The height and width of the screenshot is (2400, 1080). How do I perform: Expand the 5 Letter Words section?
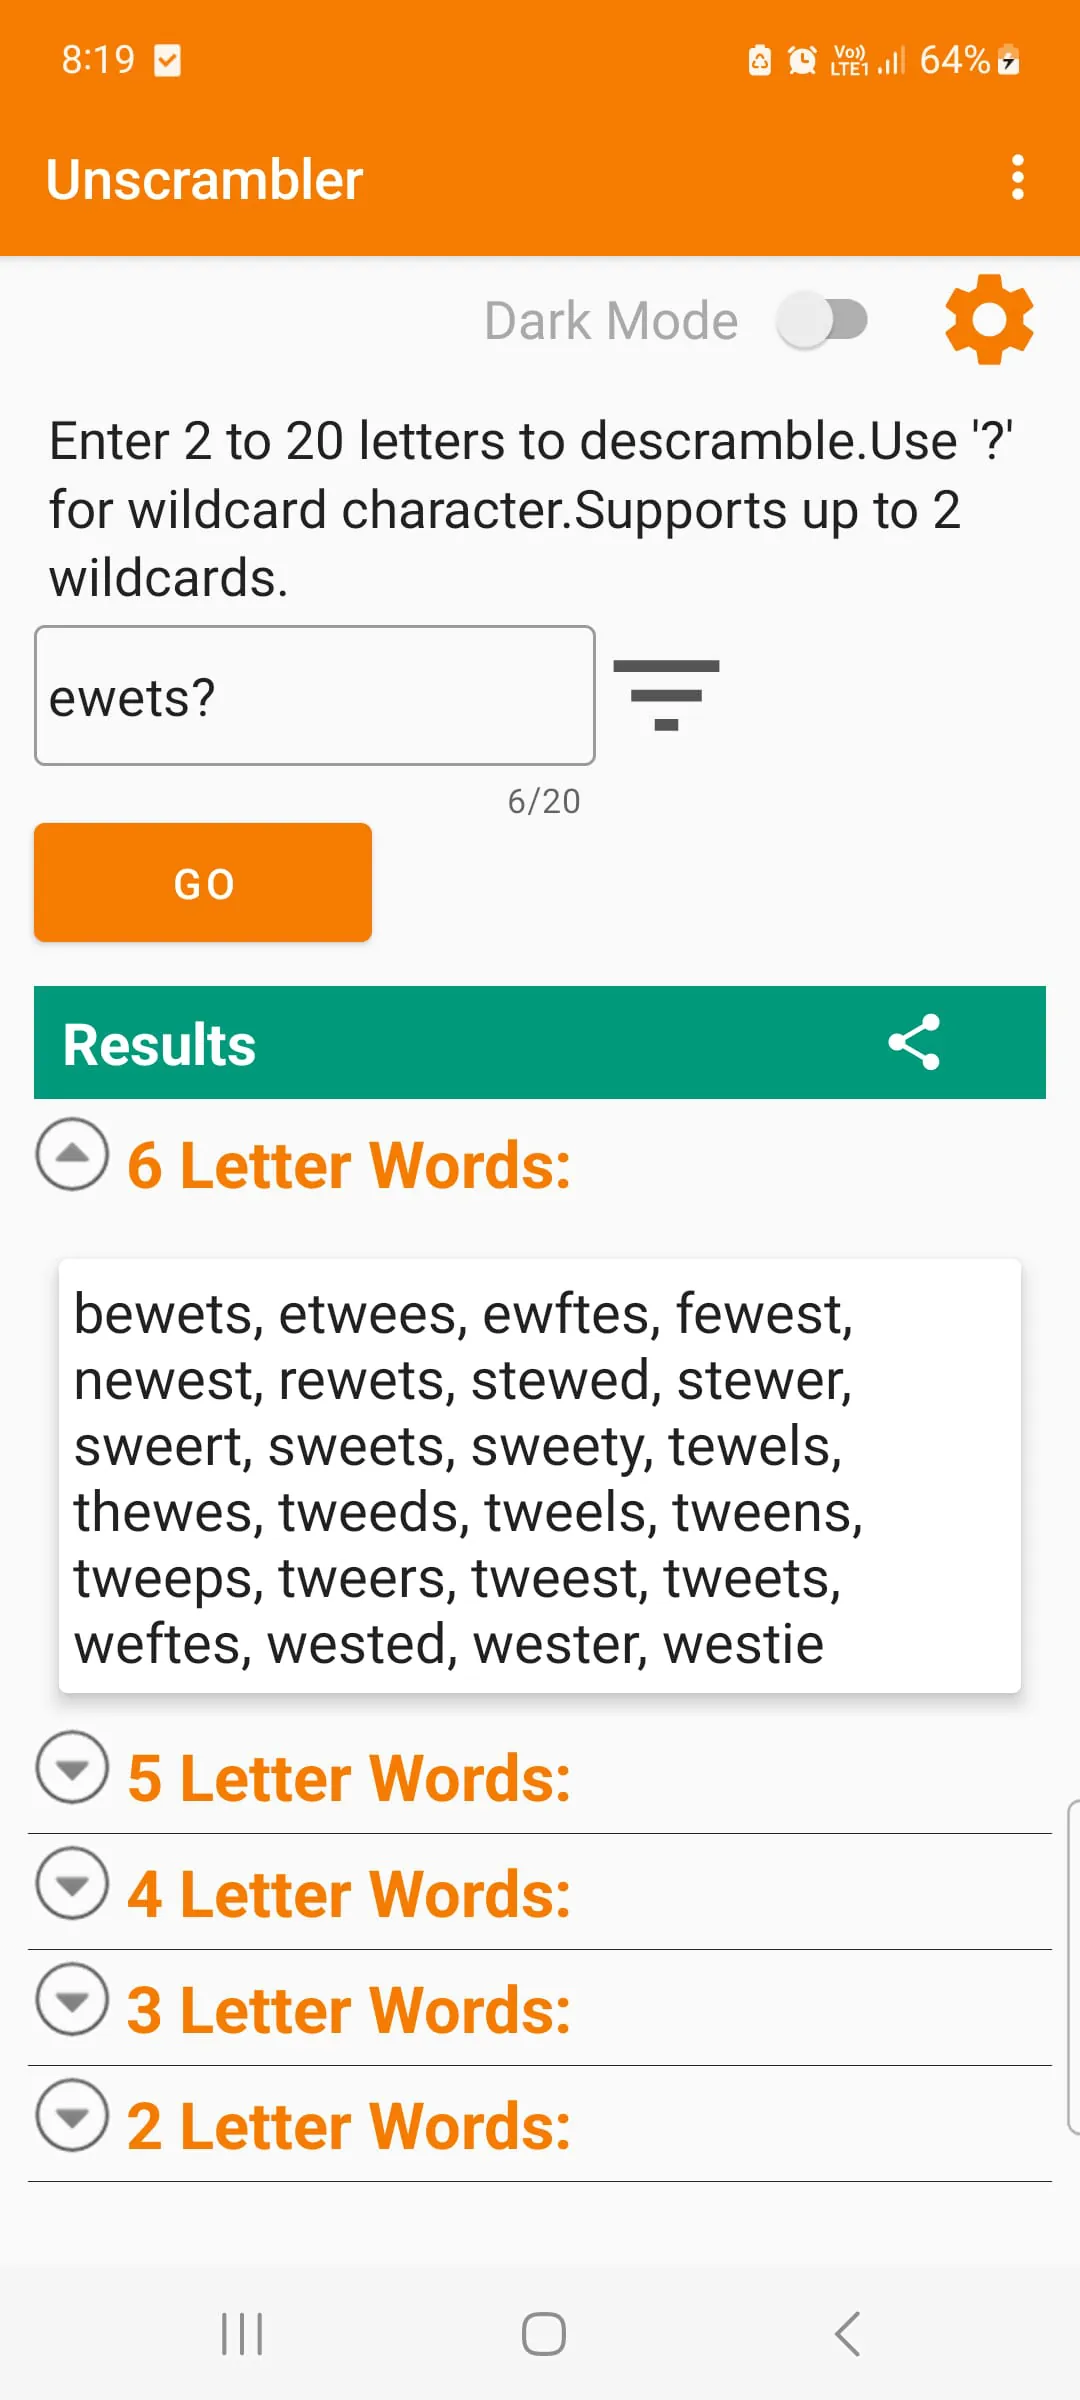pyautogui.click(x=72, y=1768)
